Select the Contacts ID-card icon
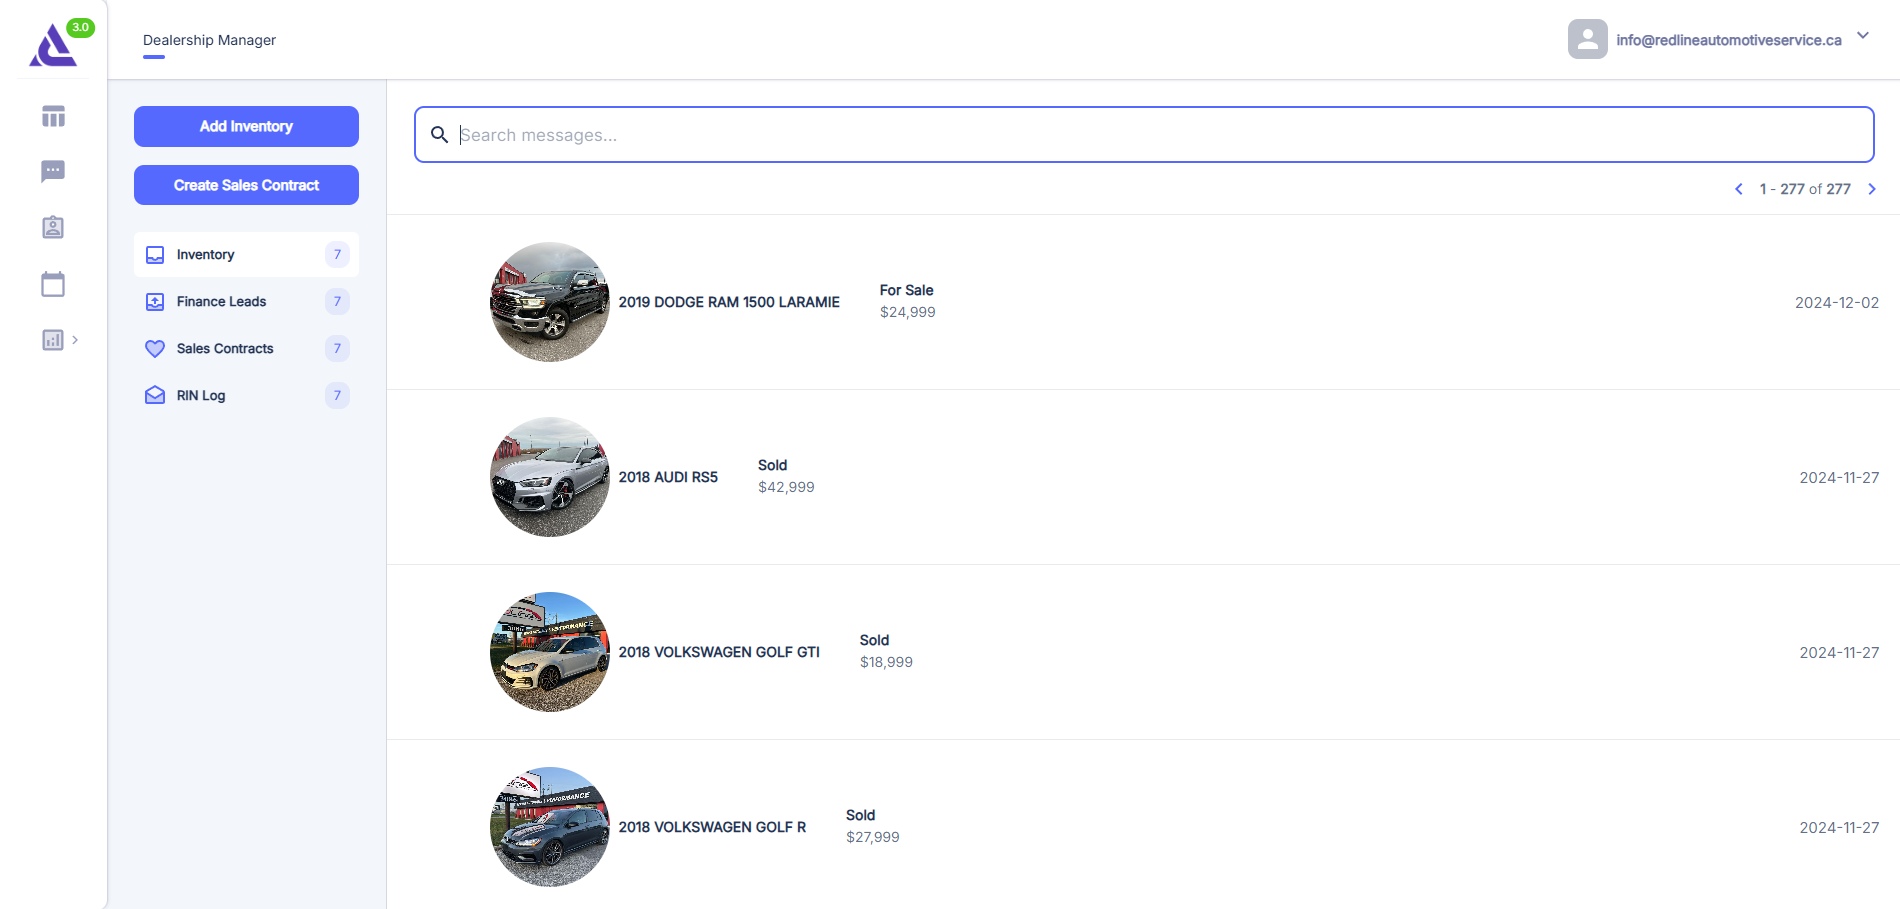Viewport: 1900px width, 909px height. [52, 227]
